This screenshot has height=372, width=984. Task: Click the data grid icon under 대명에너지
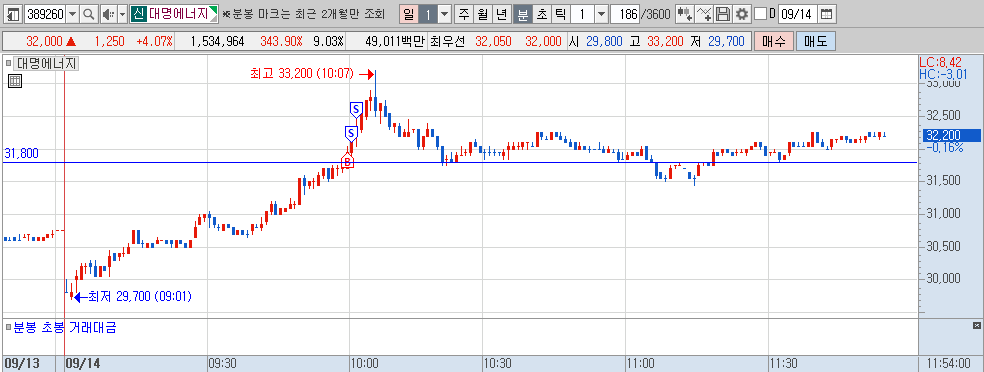(x=15, y=80)
